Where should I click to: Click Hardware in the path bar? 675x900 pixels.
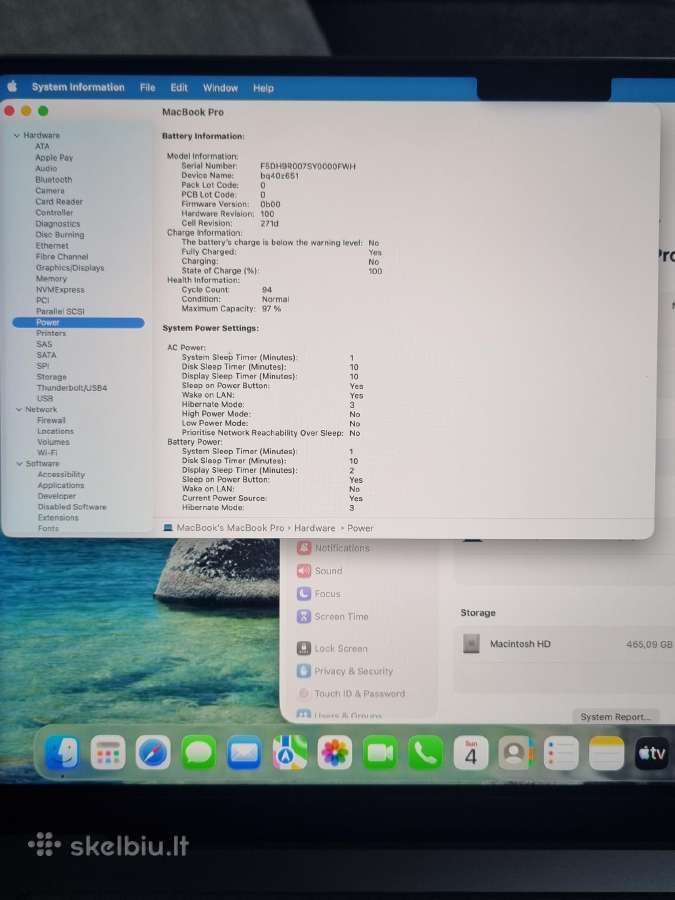(x=315, y=528)
